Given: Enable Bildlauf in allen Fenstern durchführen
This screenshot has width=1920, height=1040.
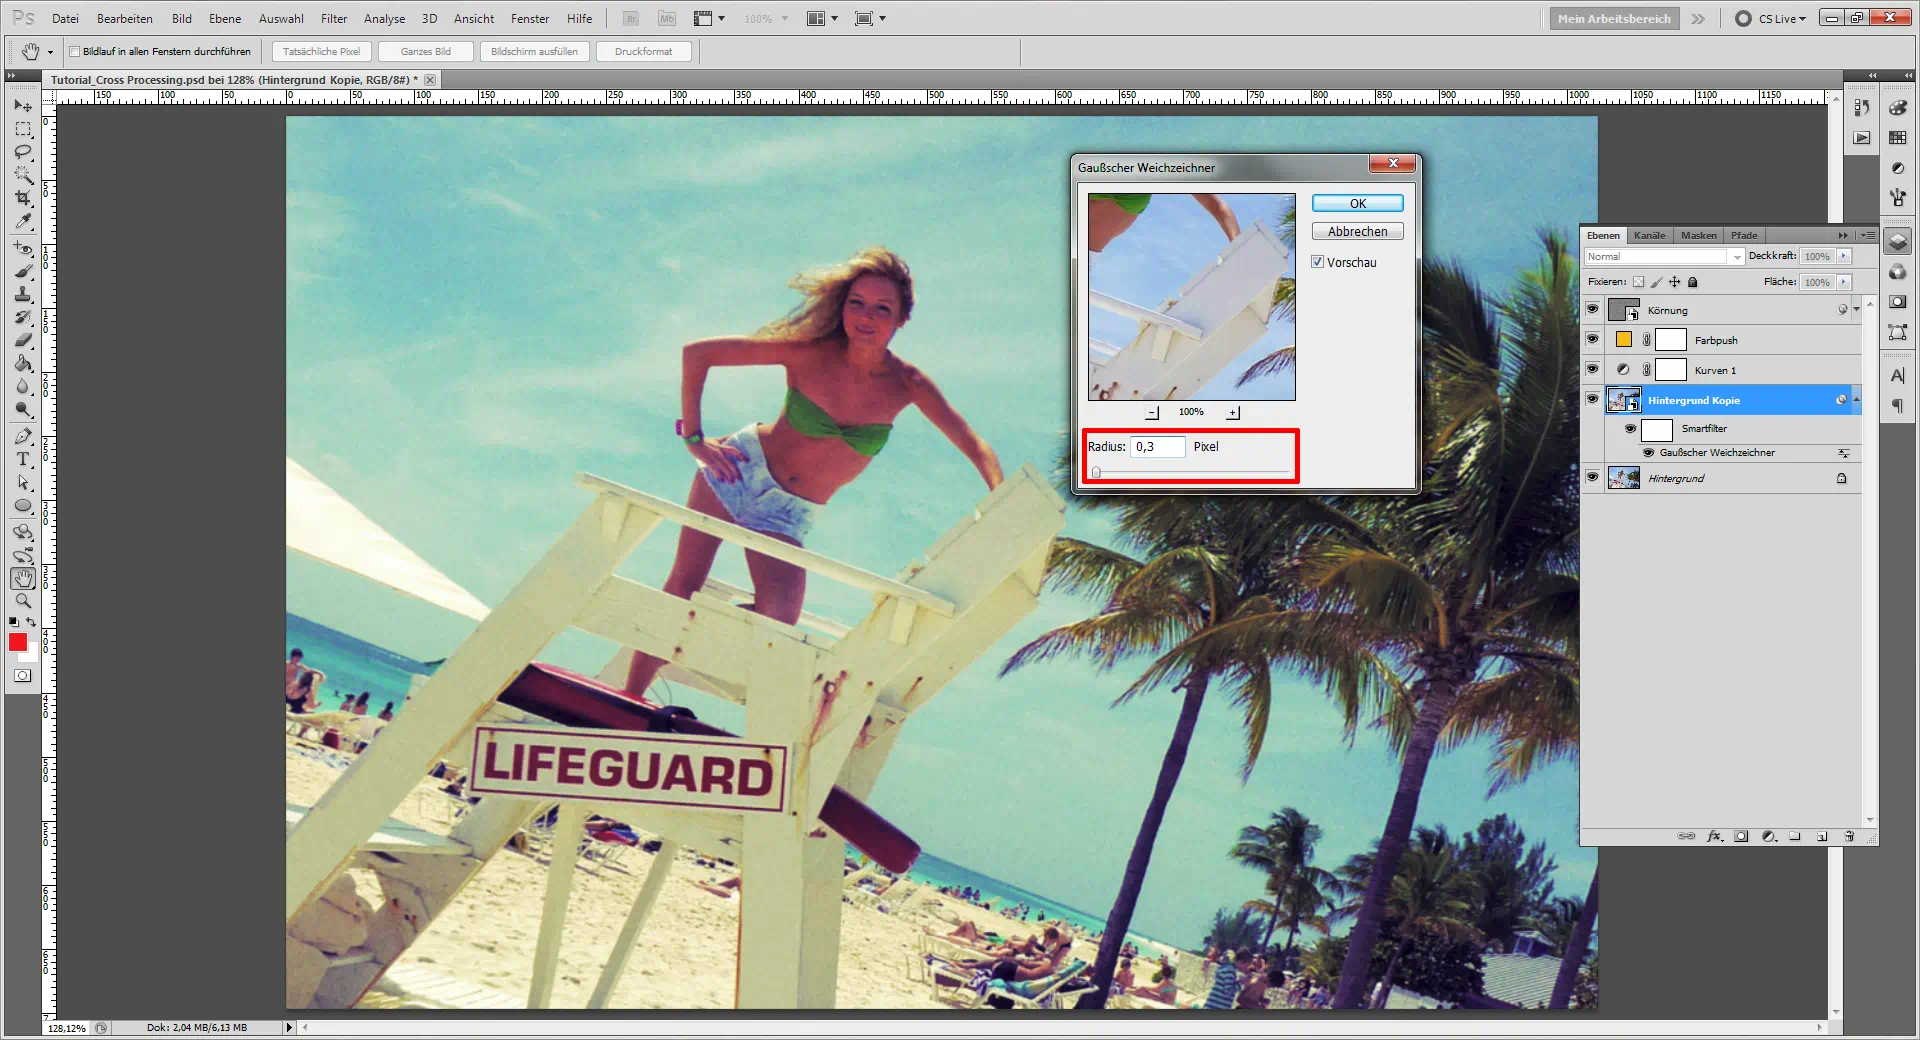Looking at the screenshot, I should pyautogui.click(x=75, y=52).
